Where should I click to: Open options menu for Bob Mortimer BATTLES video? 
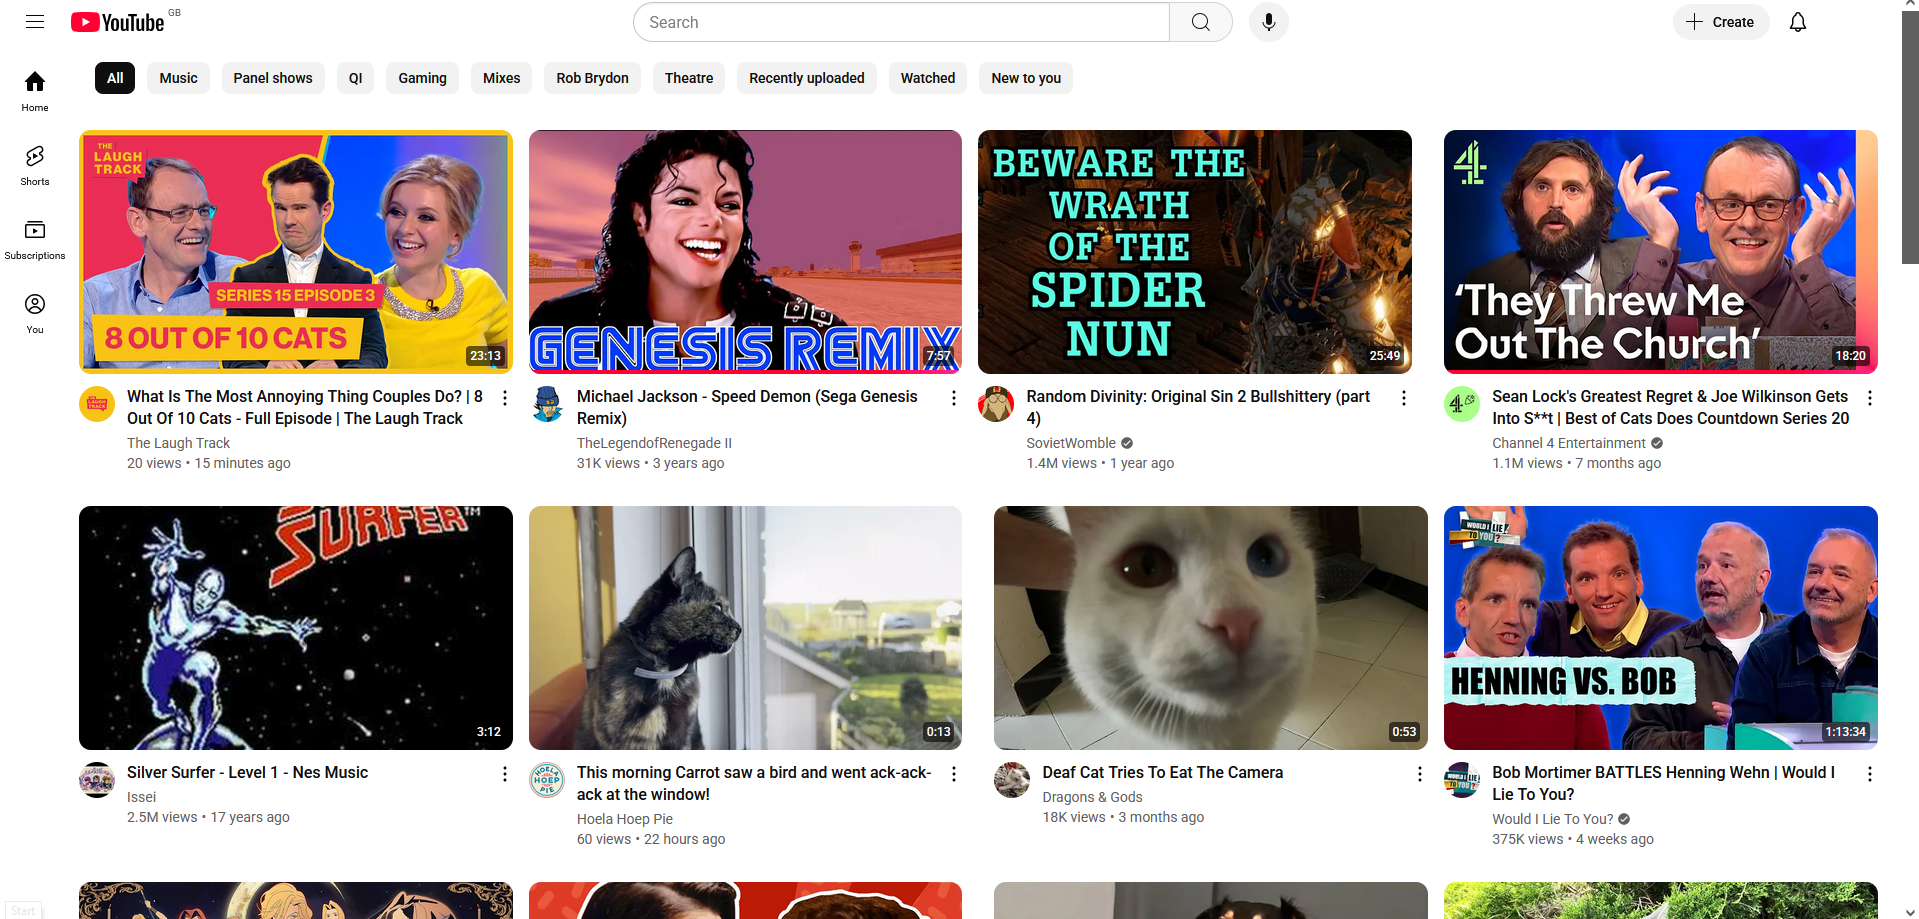(x=1870, y=774)
